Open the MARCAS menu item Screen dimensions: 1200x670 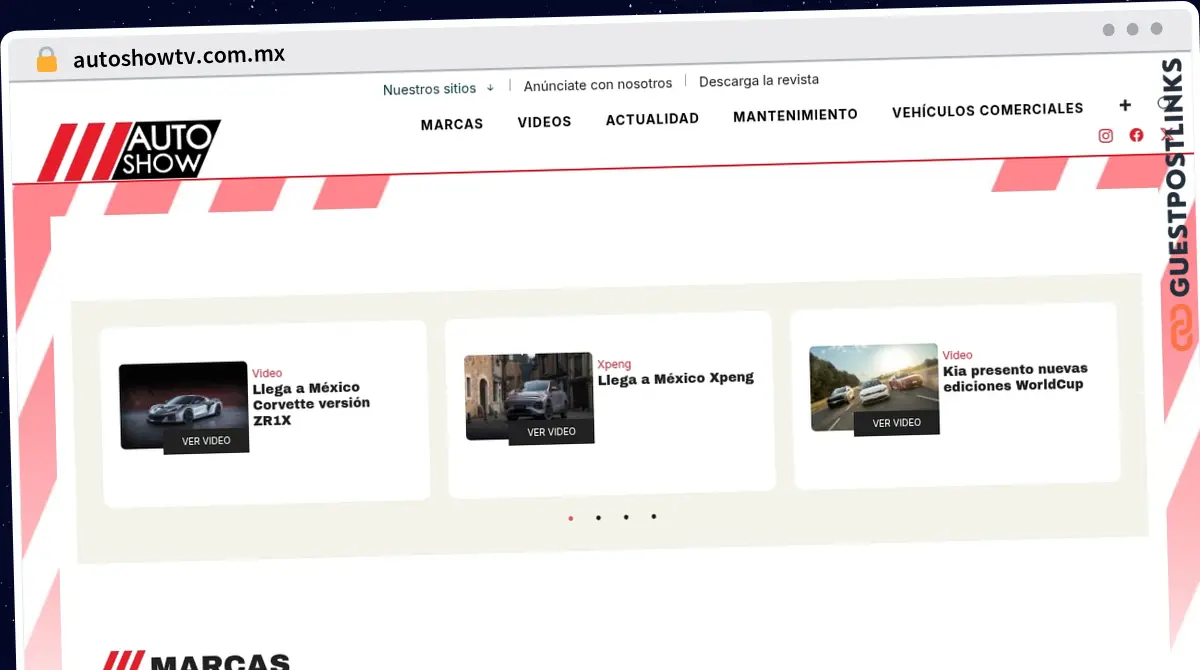point(452,124)
